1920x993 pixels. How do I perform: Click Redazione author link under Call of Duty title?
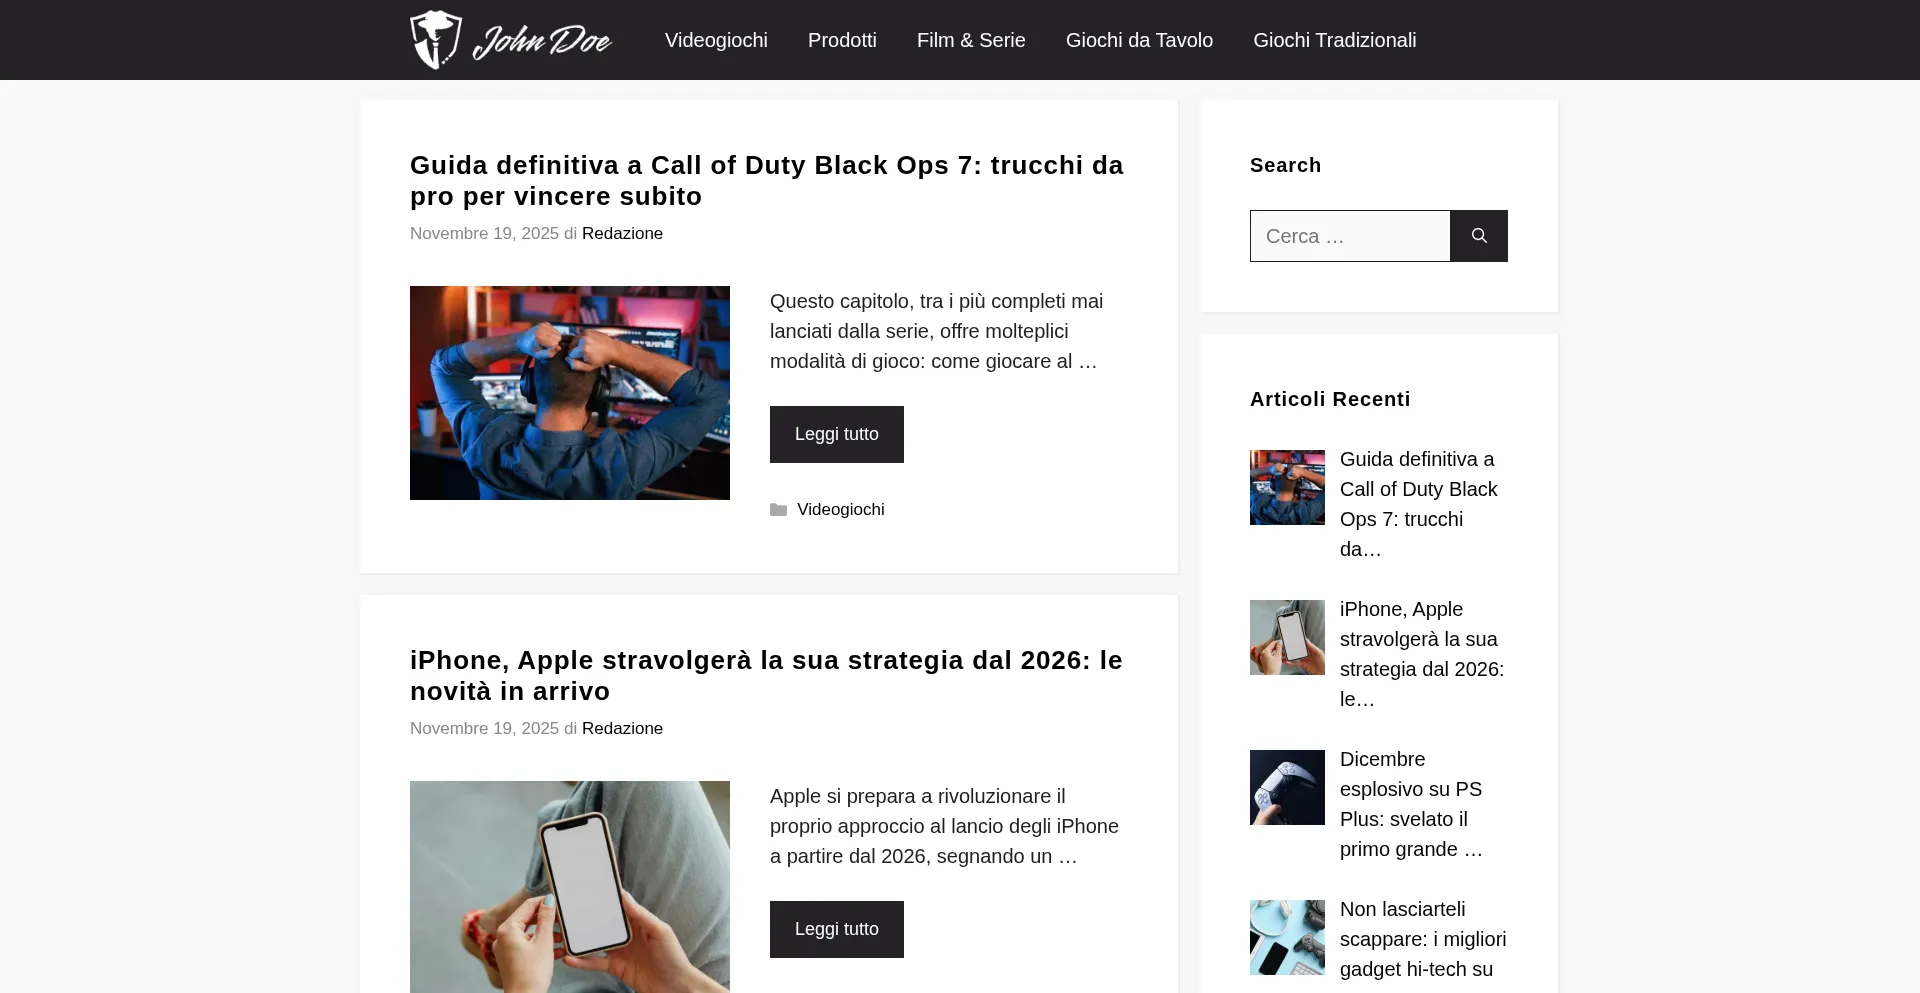click(x=622, y=233)
